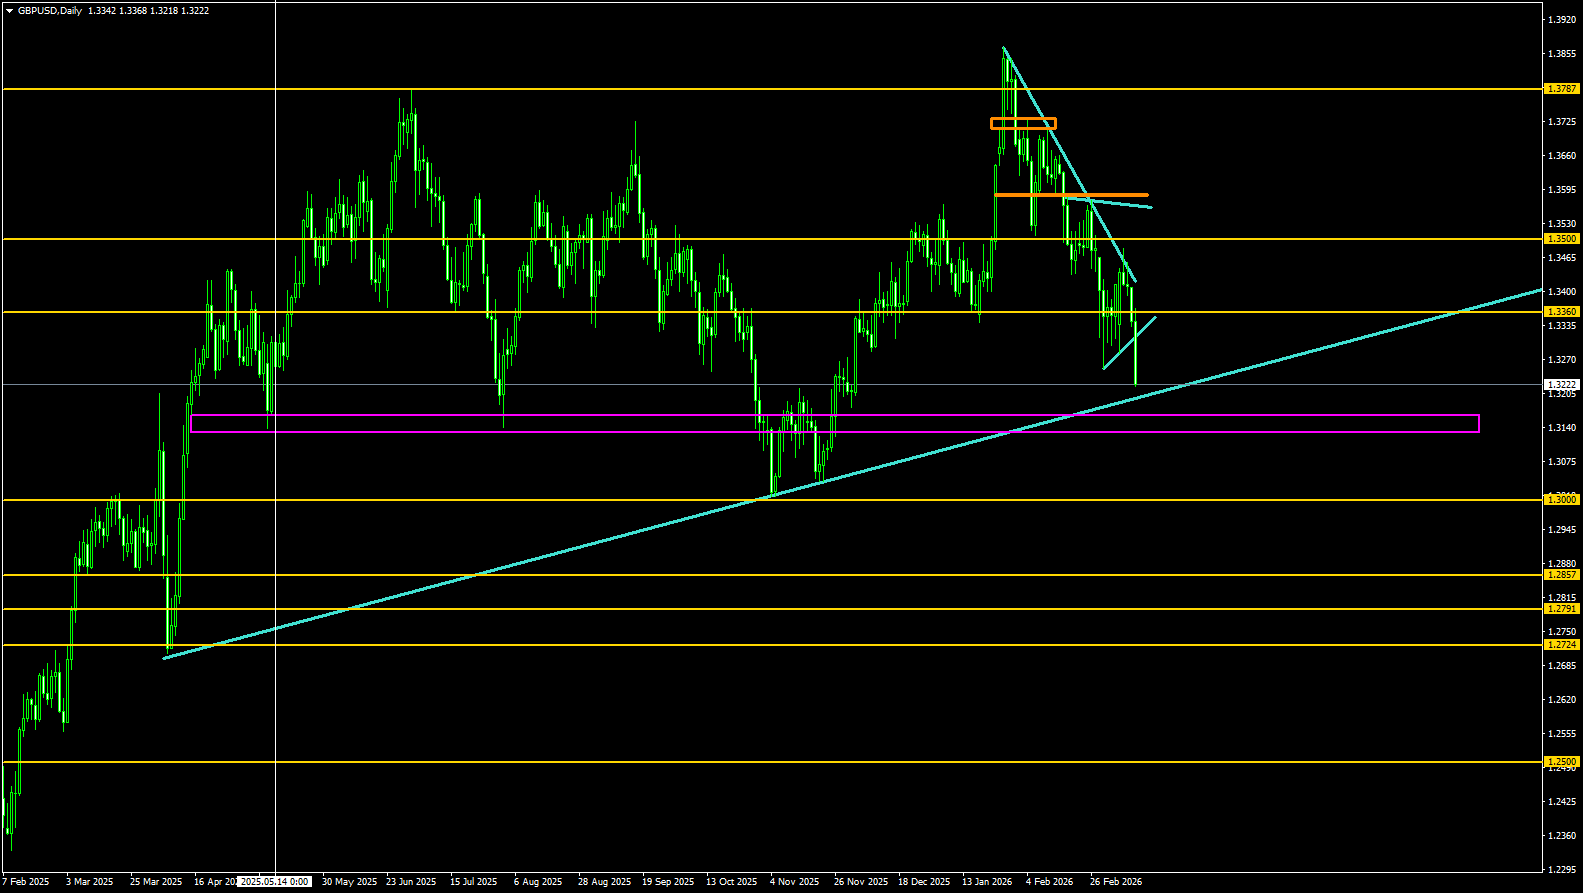Viewport: 1583px width, 893px height.
Task: Click the 1.3920 price scale value
Action: tap(1562, 20)
